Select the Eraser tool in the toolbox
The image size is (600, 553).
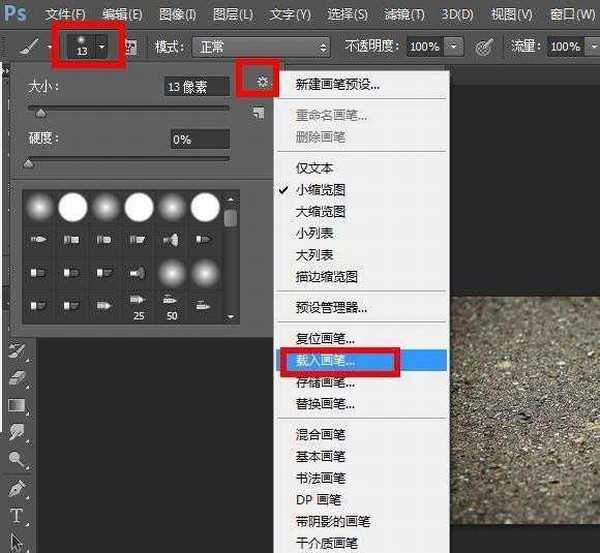17,378
